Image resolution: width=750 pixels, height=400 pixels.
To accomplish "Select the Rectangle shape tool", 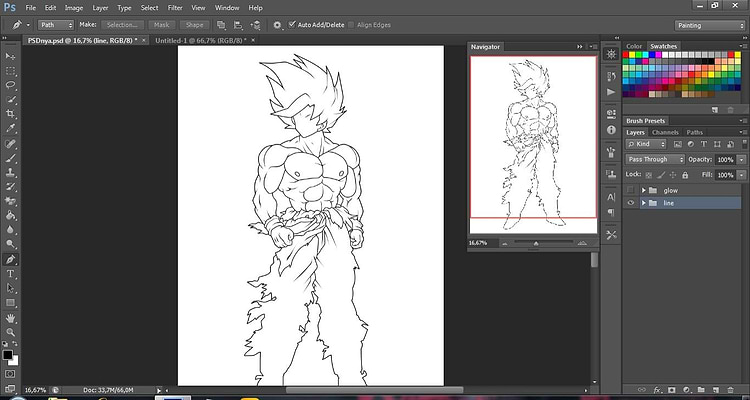I will (10, 302).
